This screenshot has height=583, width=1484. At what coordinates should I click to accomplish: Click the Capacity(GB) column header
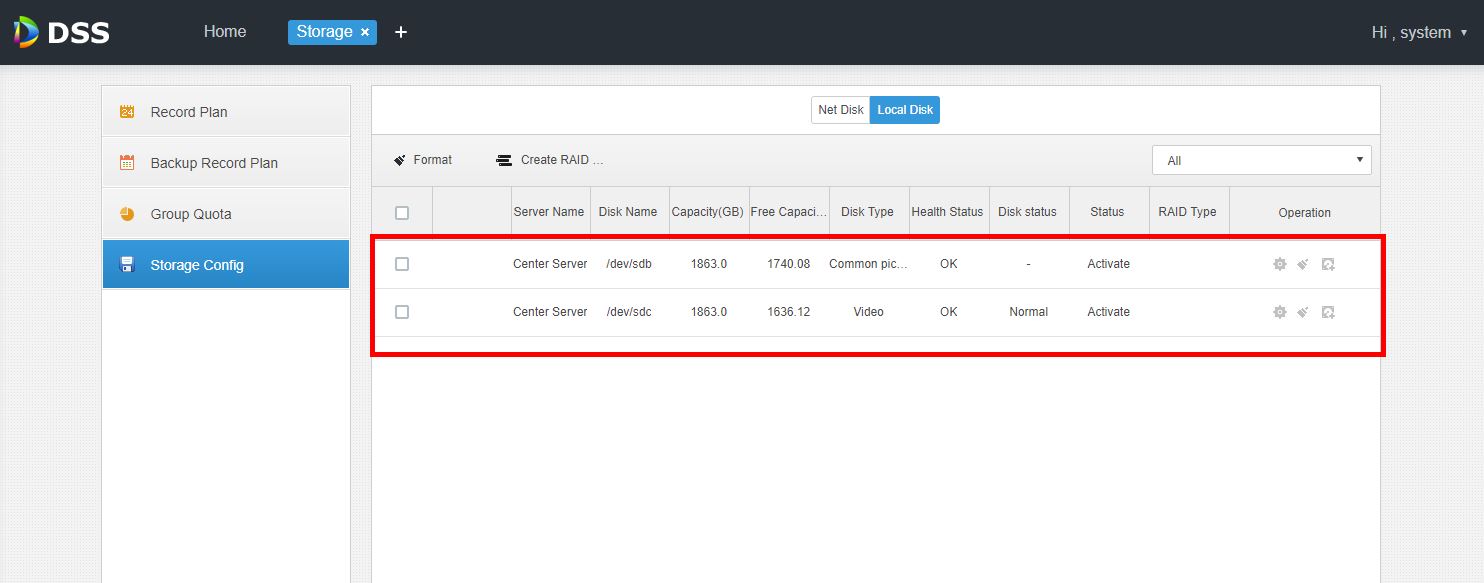708,212
